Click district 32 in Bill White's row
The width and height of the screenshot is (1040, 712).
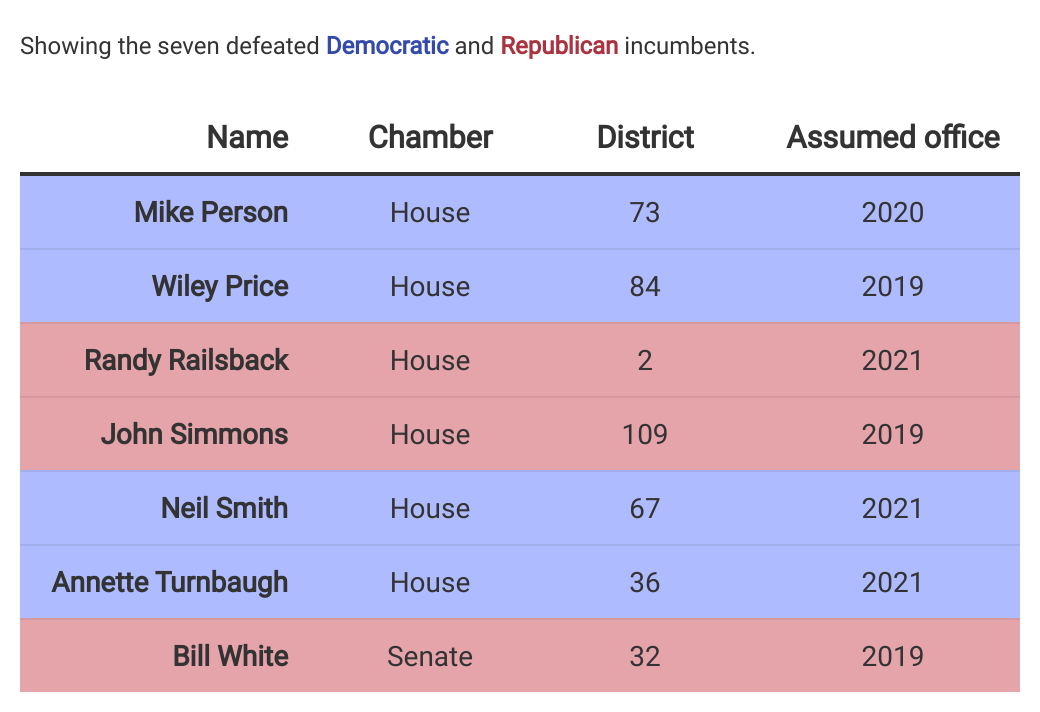coord(645,656)
